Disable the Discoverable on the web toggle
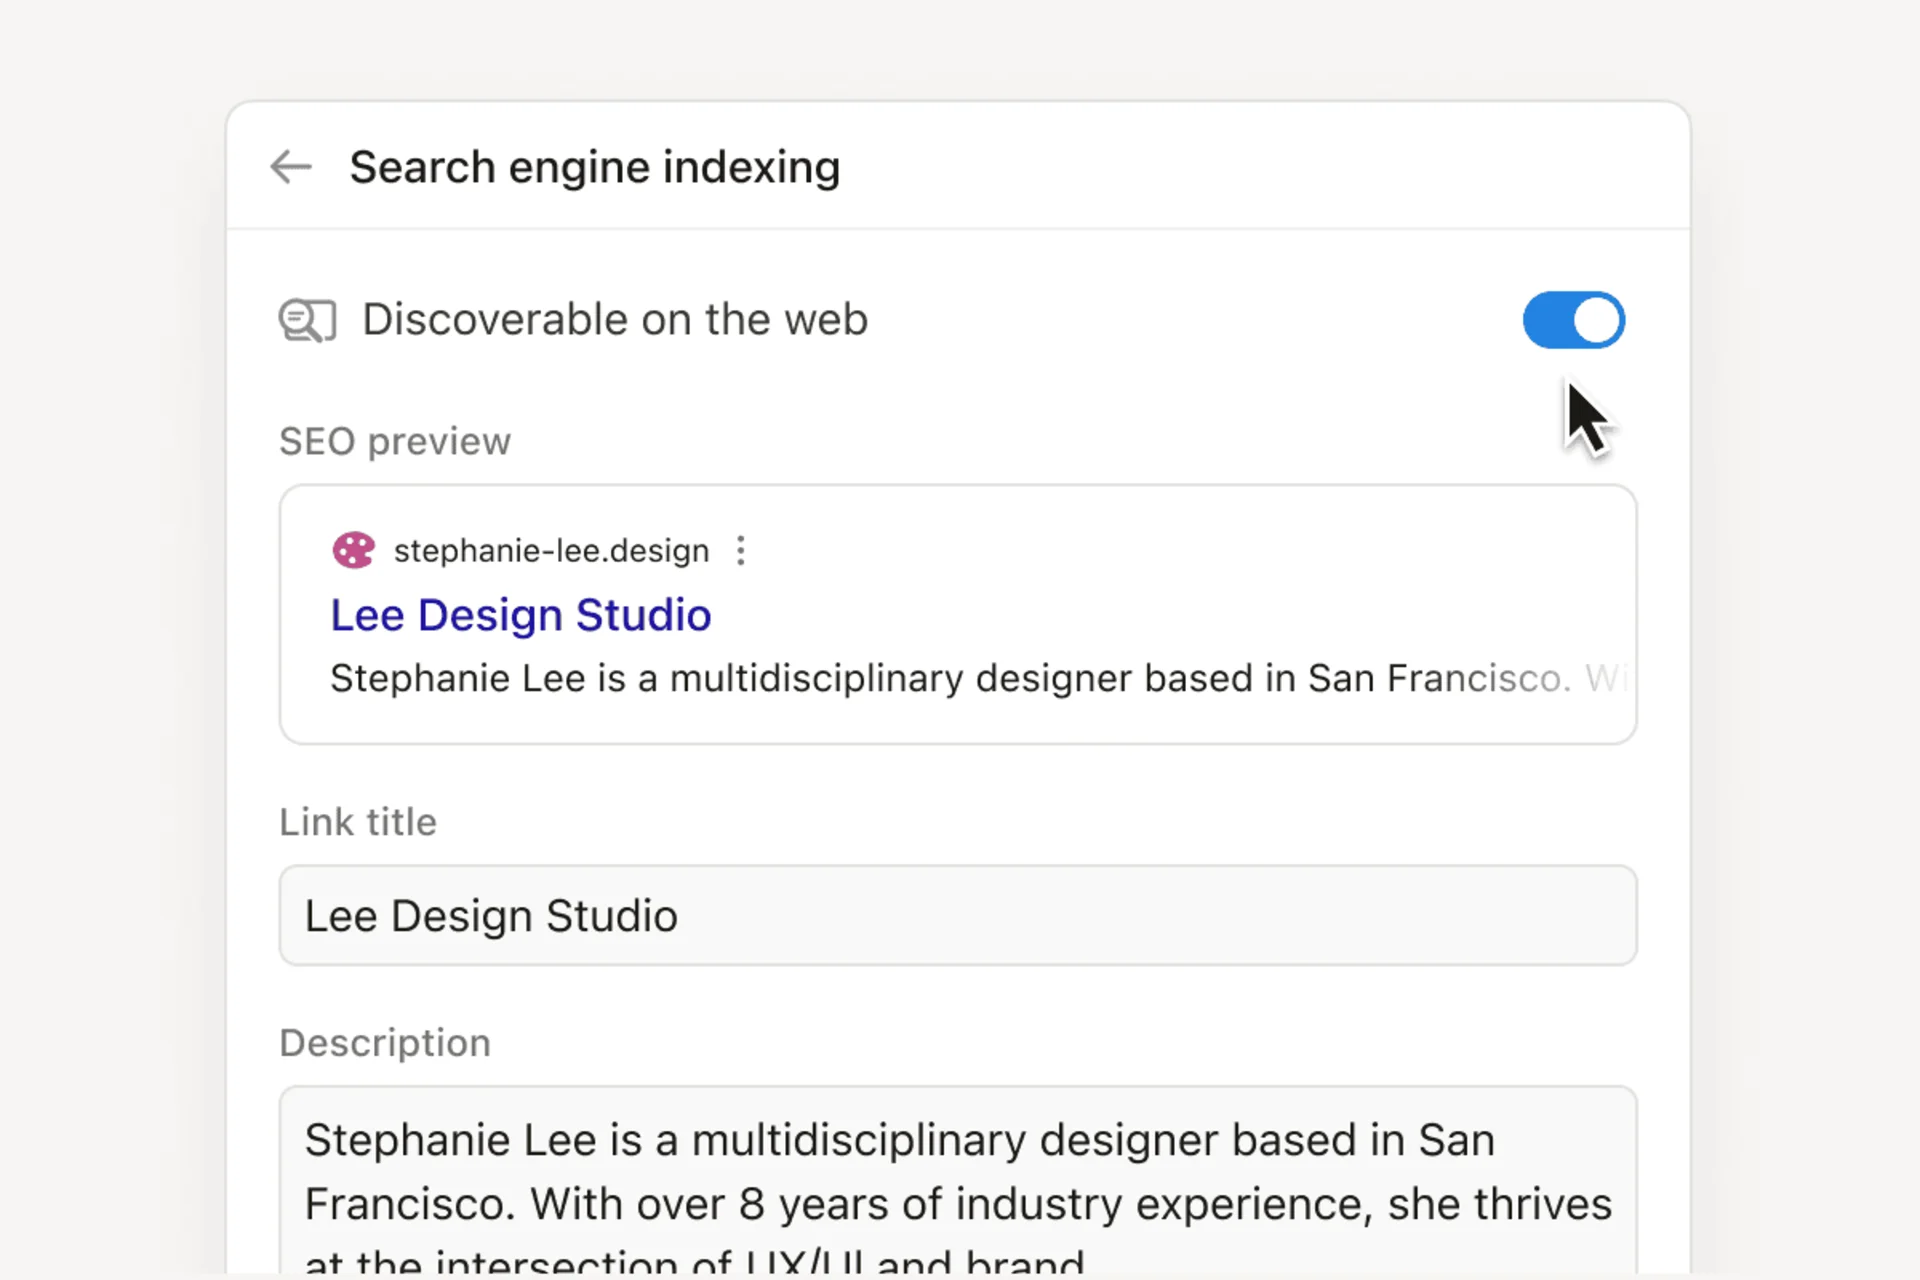Viewport: 1920px width, 1280px height. click(x=1573, y=320)
